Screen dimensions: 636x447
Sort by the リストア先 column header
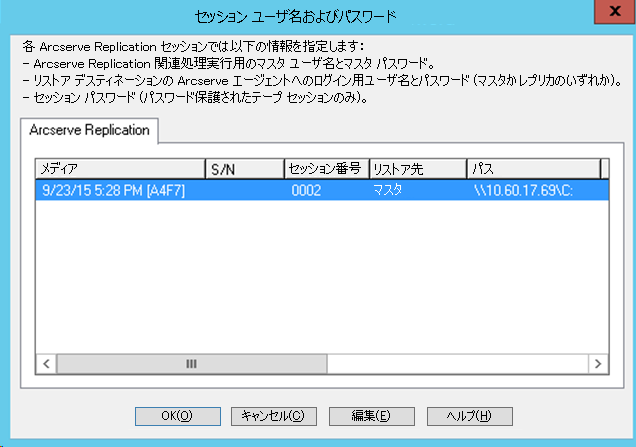pyautogui.click(x=418, y=169)
